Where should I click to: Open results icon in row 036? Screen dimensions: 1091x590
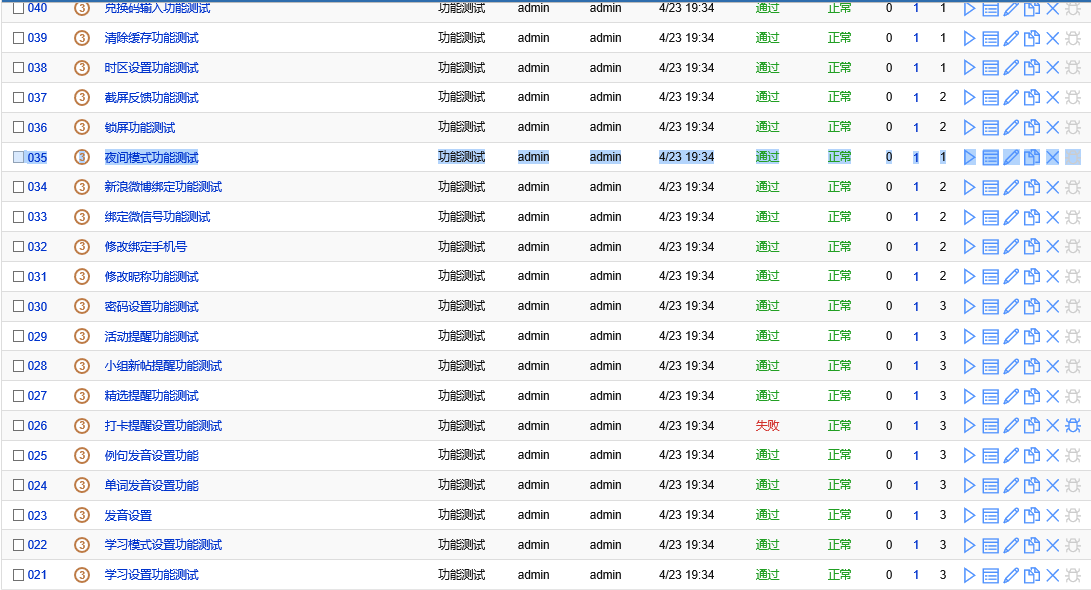(x=990, y=128)
